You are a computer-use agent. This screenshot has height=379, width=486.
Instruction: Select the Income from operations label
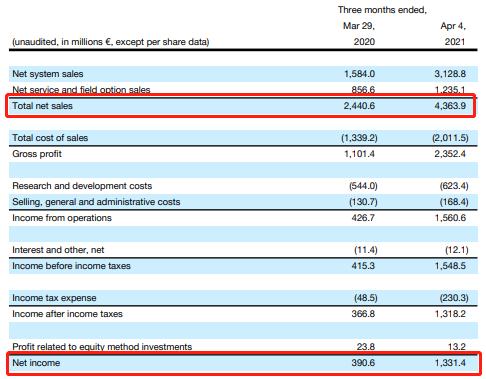pos(62,218)
